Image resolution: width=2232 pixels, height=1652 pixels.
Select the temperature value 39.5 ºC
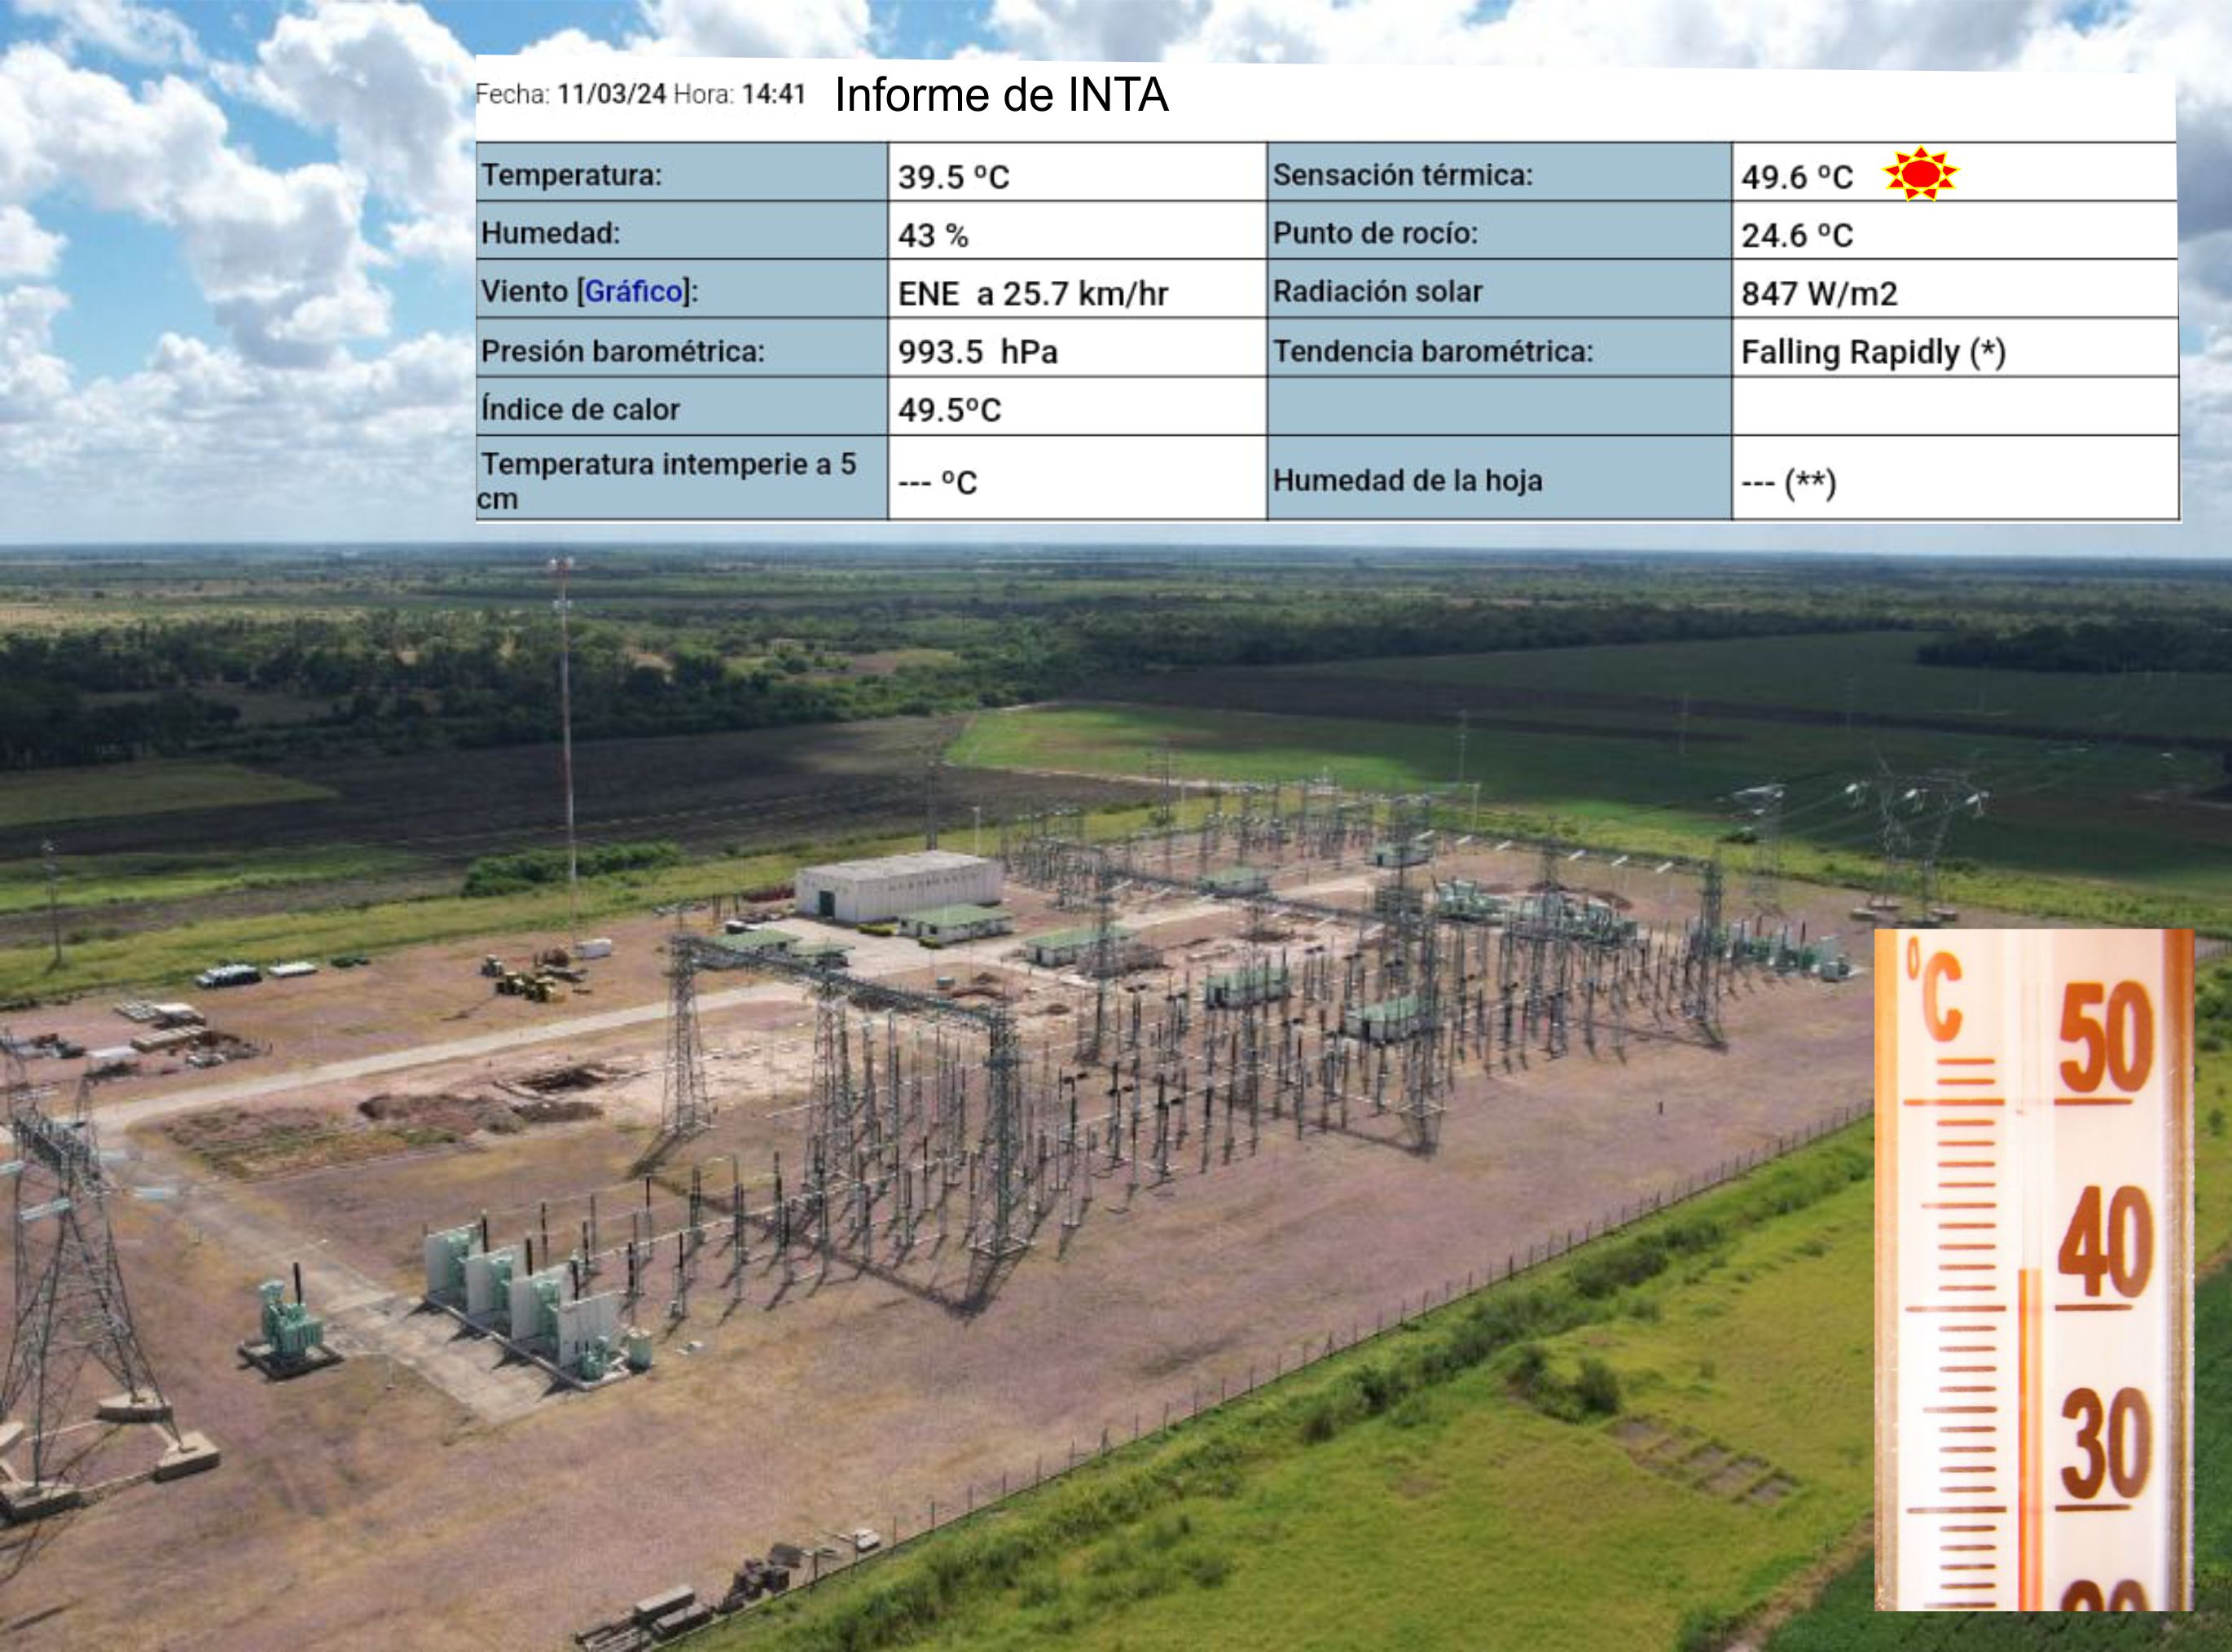pyautogui.click(x=953, y=177)
